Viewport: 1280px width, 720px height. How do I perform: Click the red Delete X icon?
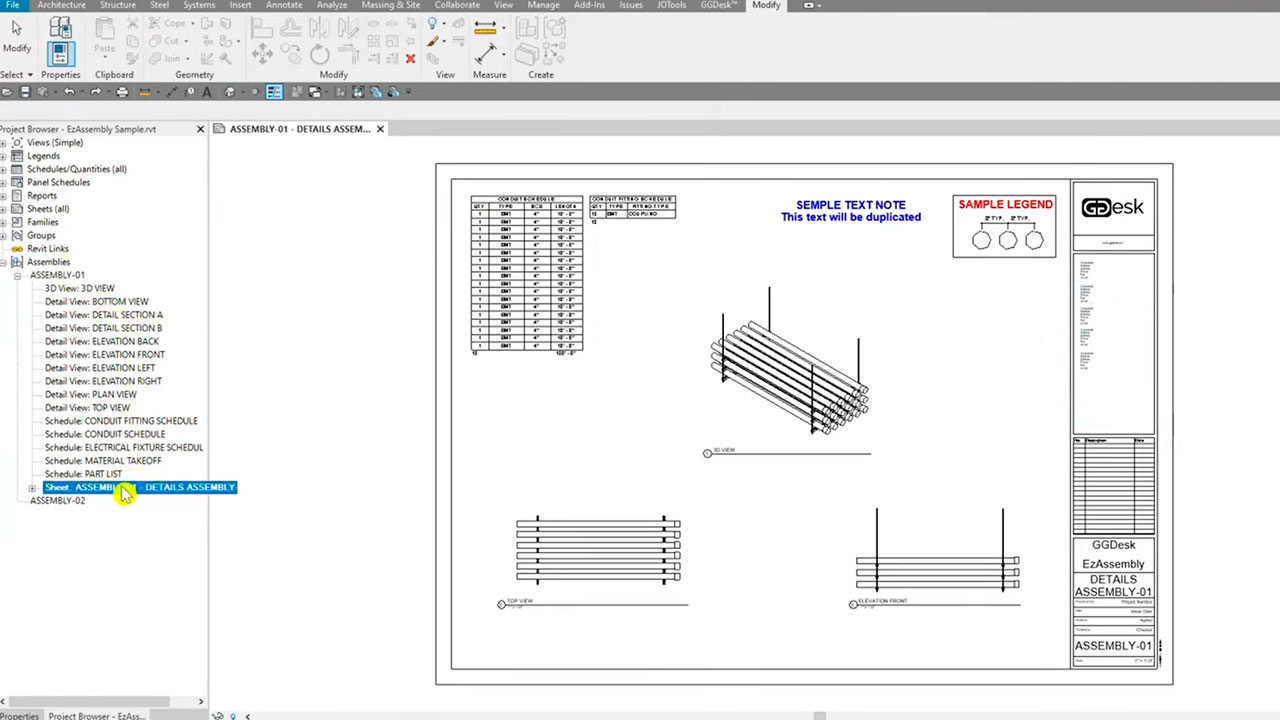(x=410, y=59)
